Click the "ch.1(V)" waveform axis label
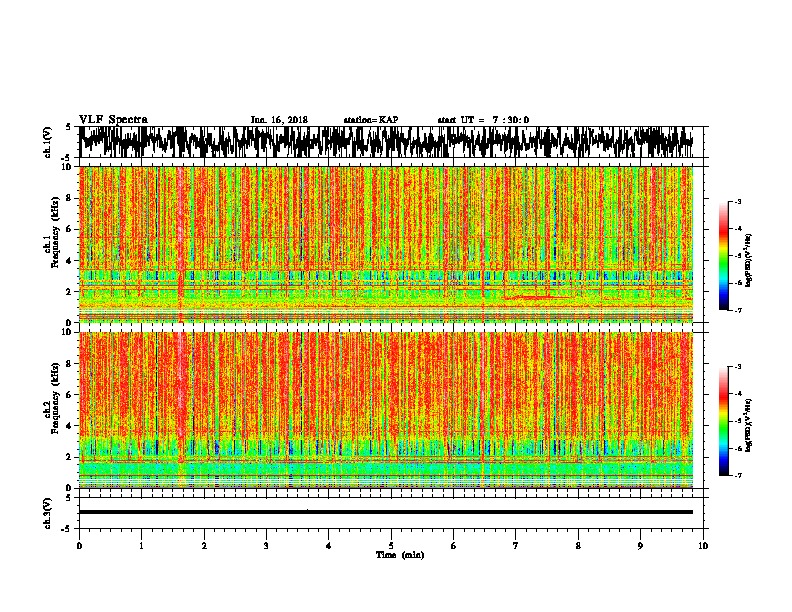The height and width of the screenshot is (612, 792). pyautogui.click(x=48, y=142)
